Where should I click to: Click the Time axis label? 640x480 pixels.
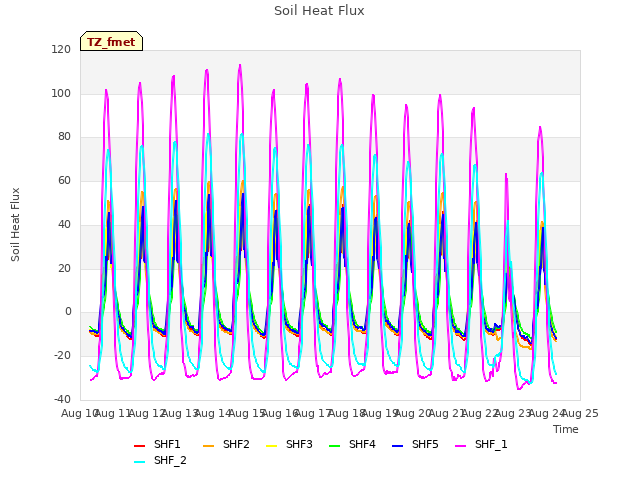pos(566,429)
